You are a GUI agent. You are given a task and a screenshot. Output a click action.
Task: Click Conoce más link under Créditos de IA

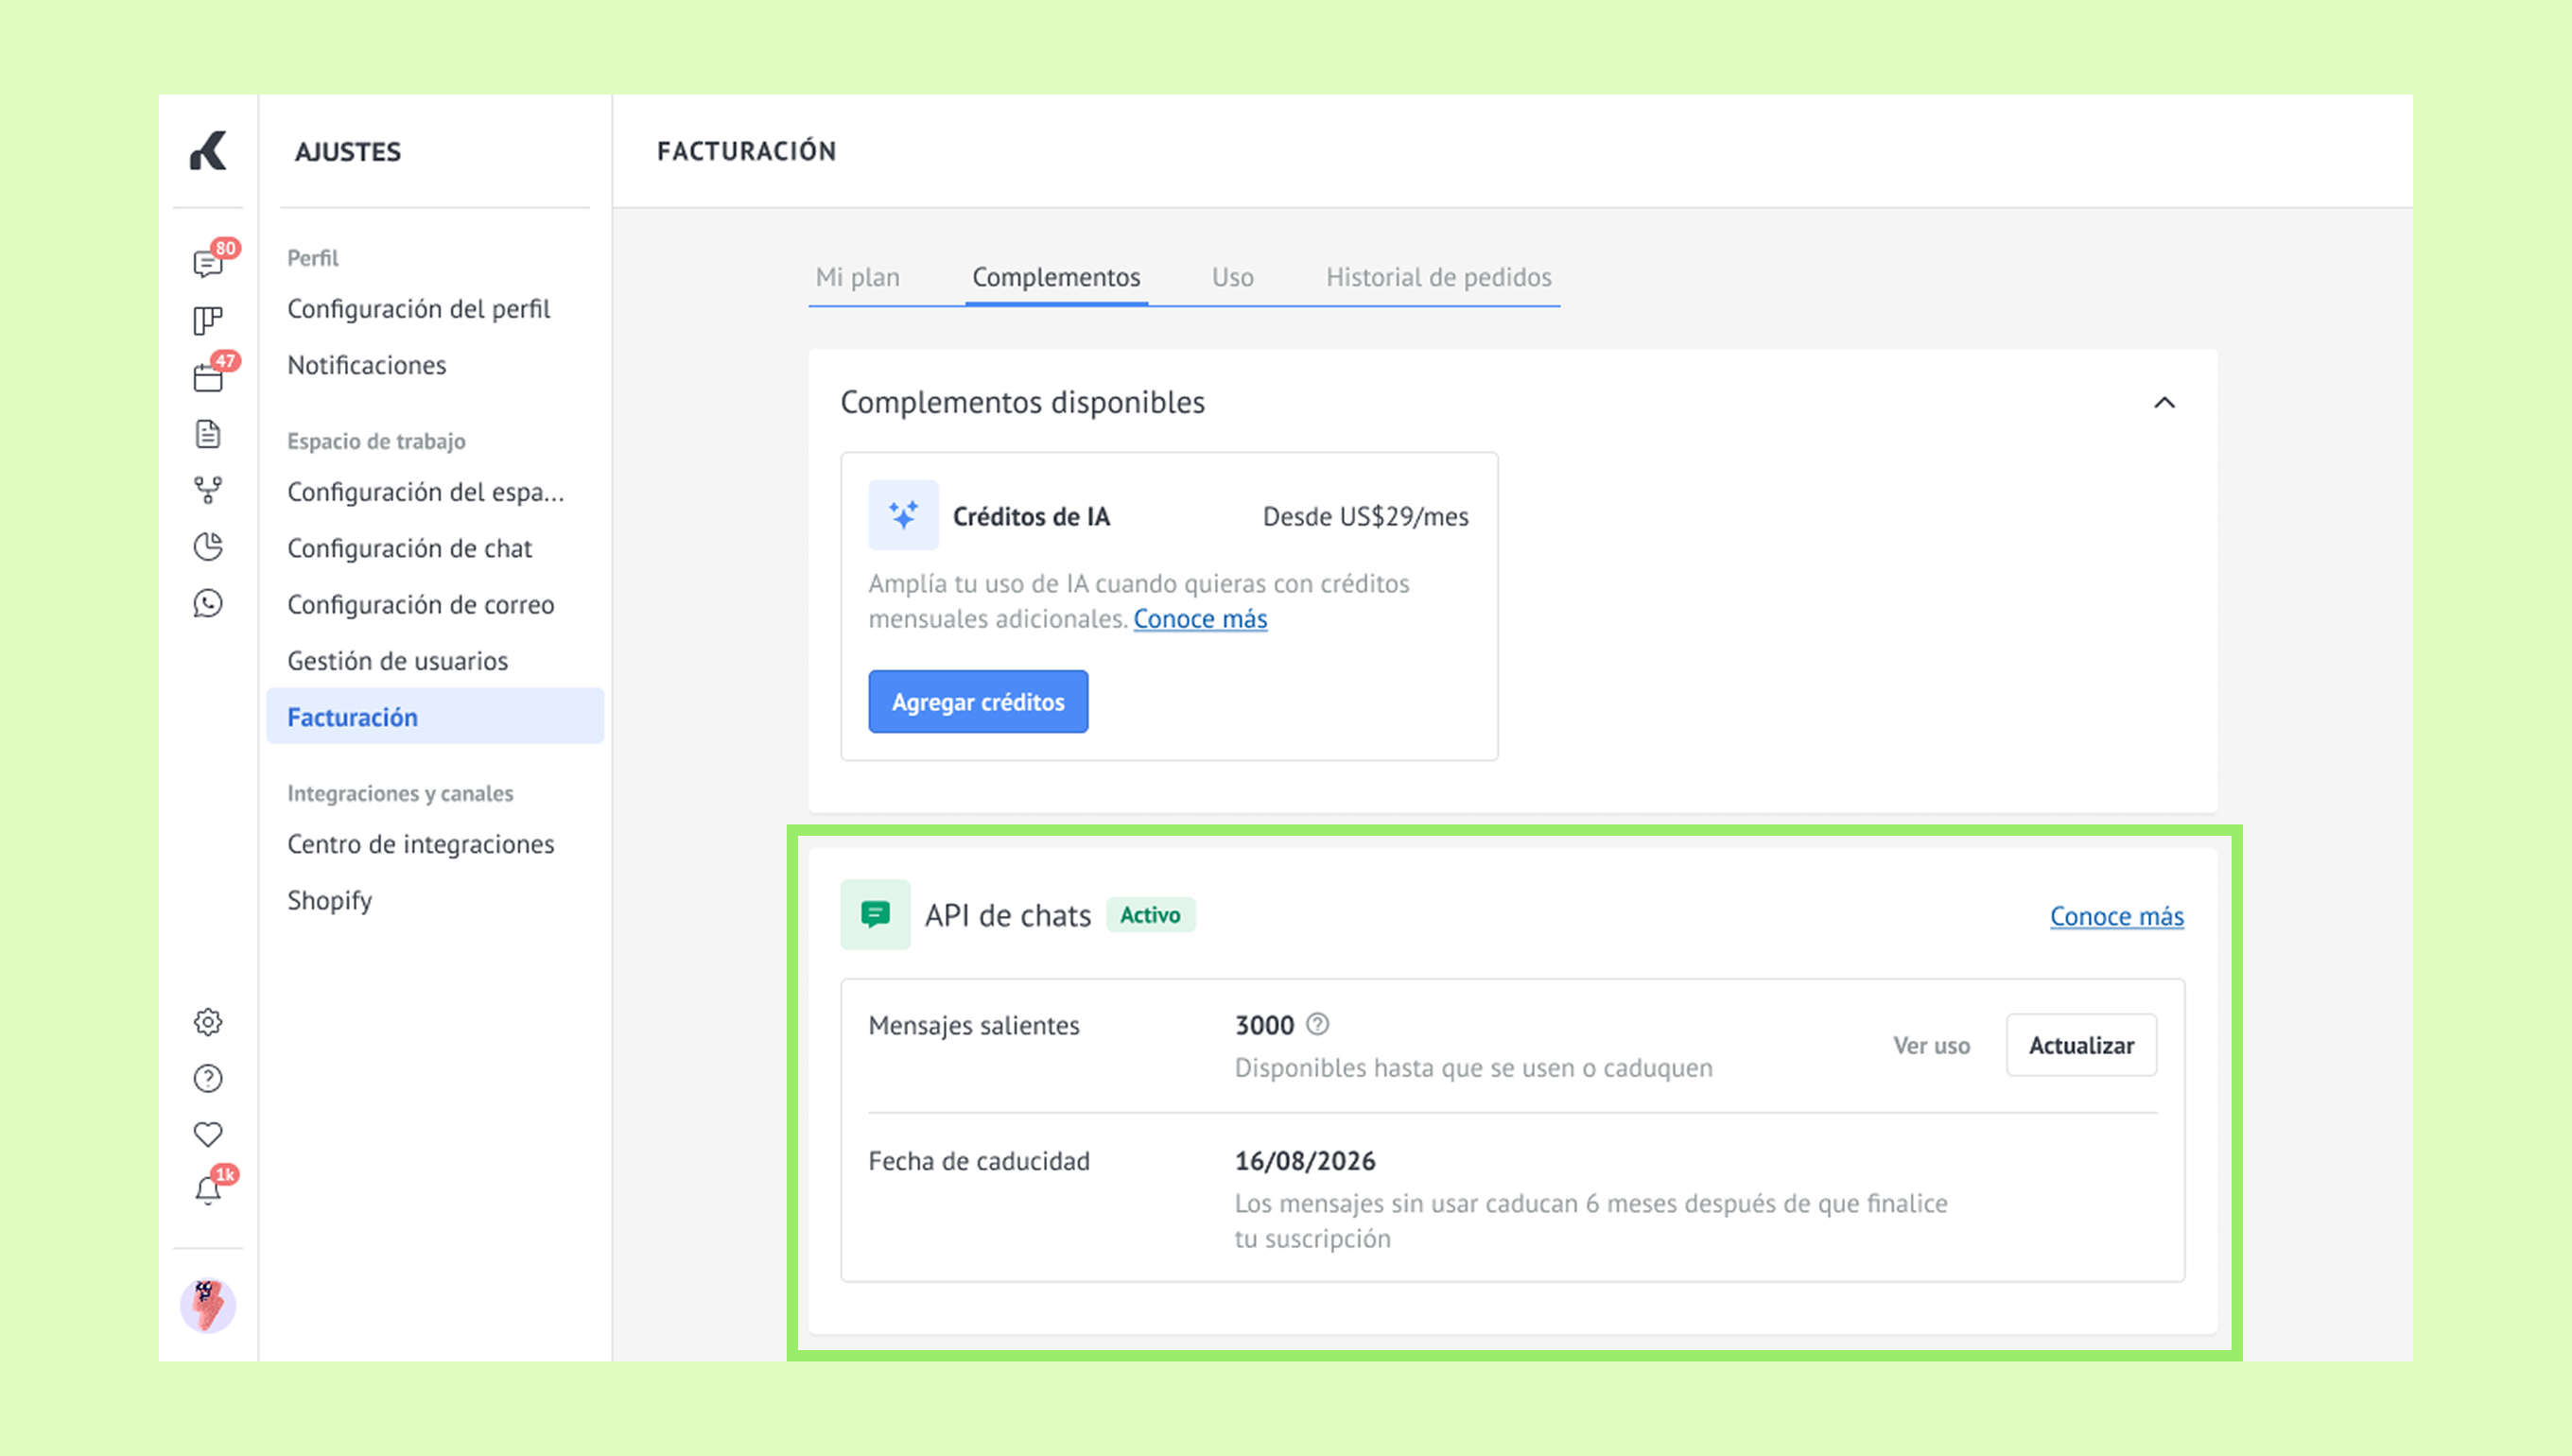point(1200,619)
